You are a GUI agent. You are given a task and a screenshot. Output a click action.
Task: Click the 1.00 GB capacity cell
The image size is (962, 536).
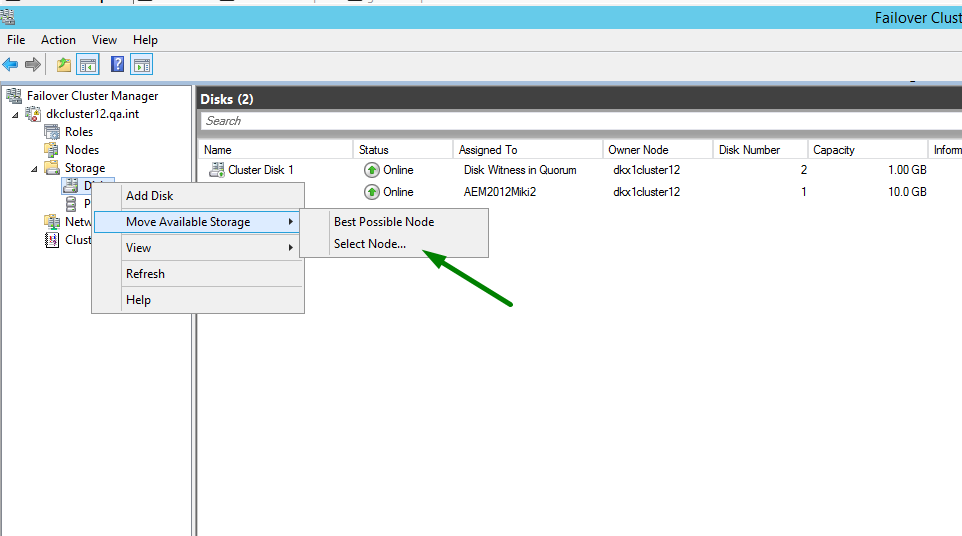[x=907, y=170]
